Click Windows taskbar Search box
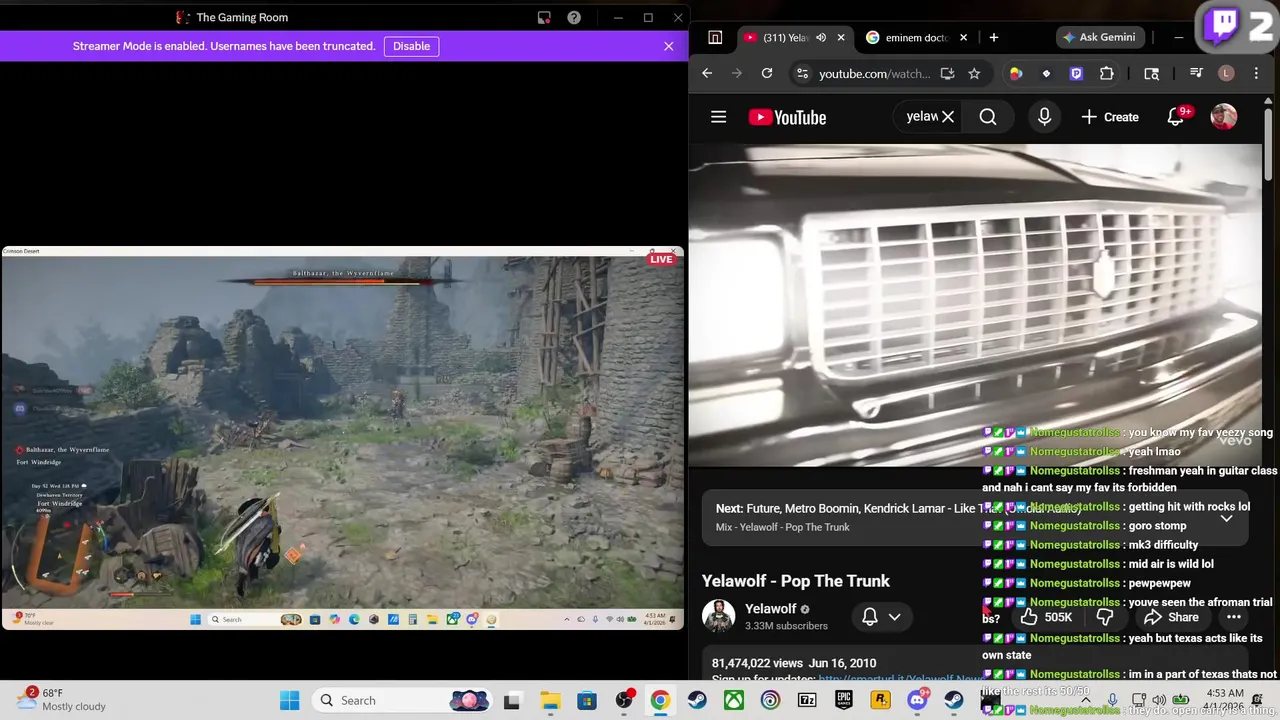The image size is (1280, 720). 402,700
